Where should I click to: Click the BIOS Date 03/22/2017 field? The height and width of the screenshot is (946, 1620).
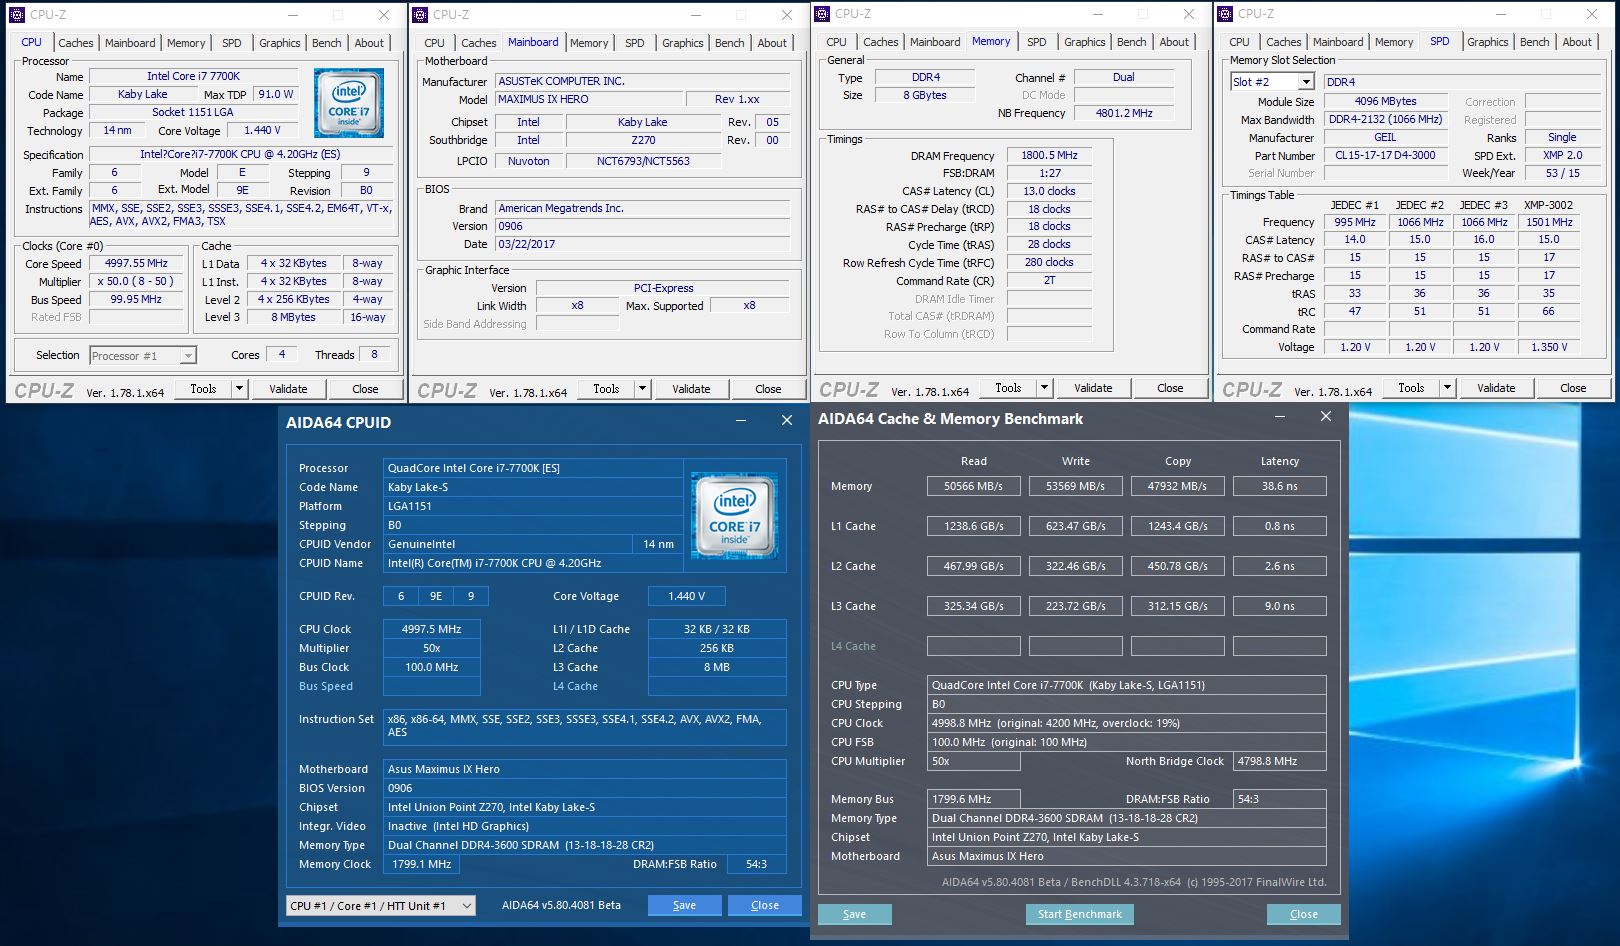(x=642, y=244)
